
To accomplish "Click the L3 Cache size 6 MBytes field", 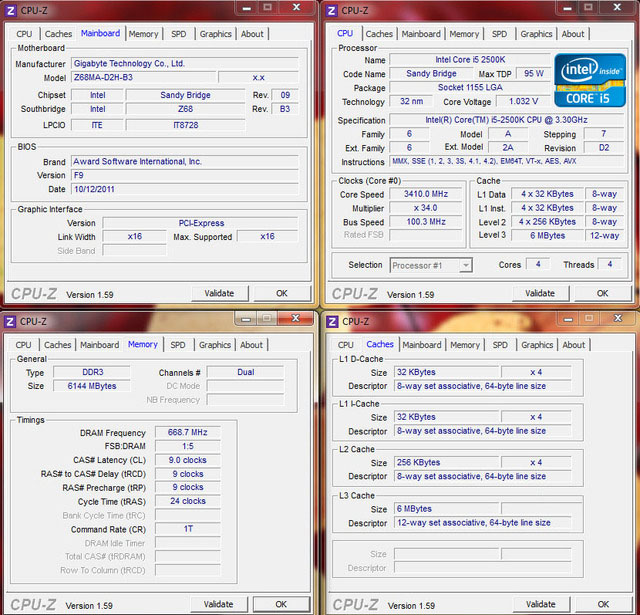I will point(447,509).
